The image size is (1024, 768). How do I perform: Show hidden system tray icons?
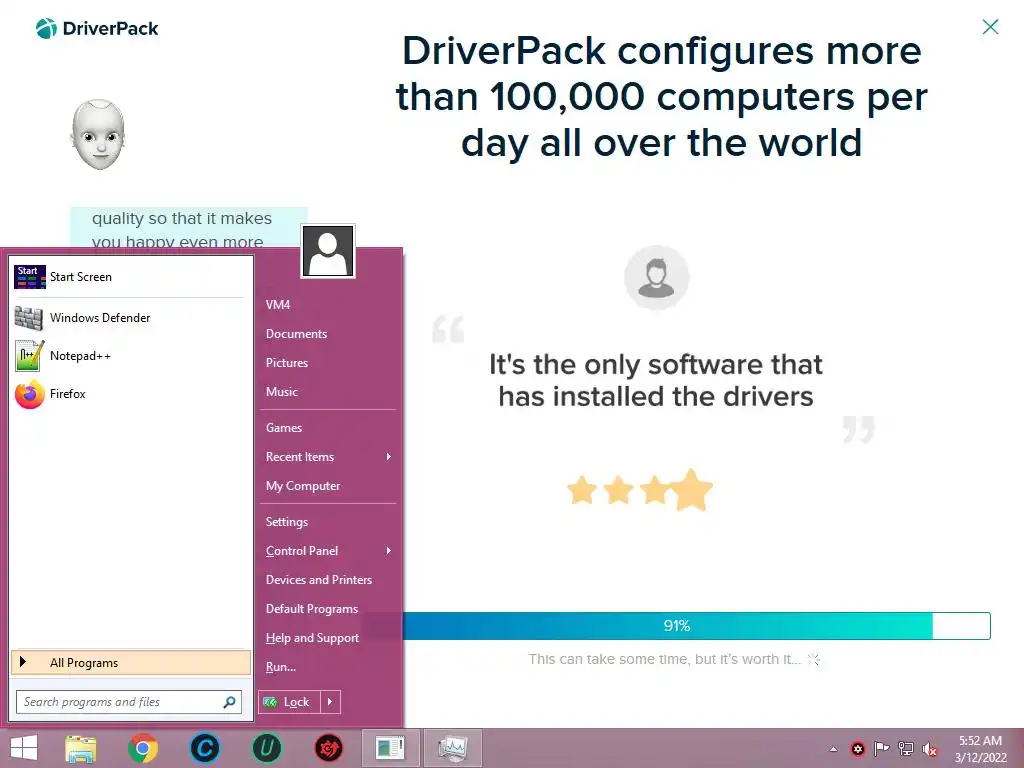click(833, 749)
